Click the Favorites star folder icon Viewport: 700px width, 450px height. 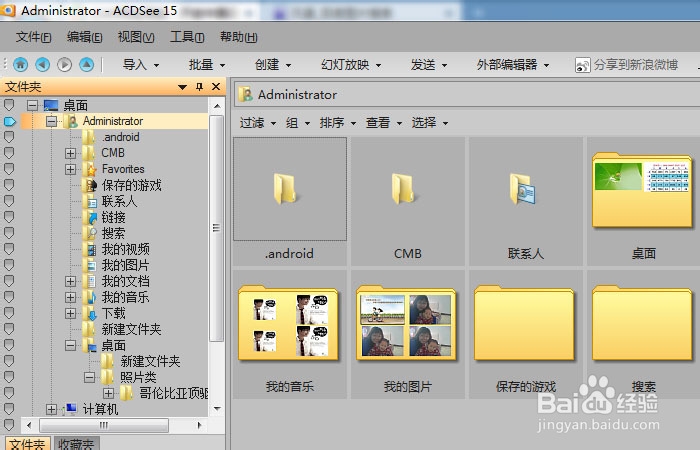point(90,169)
